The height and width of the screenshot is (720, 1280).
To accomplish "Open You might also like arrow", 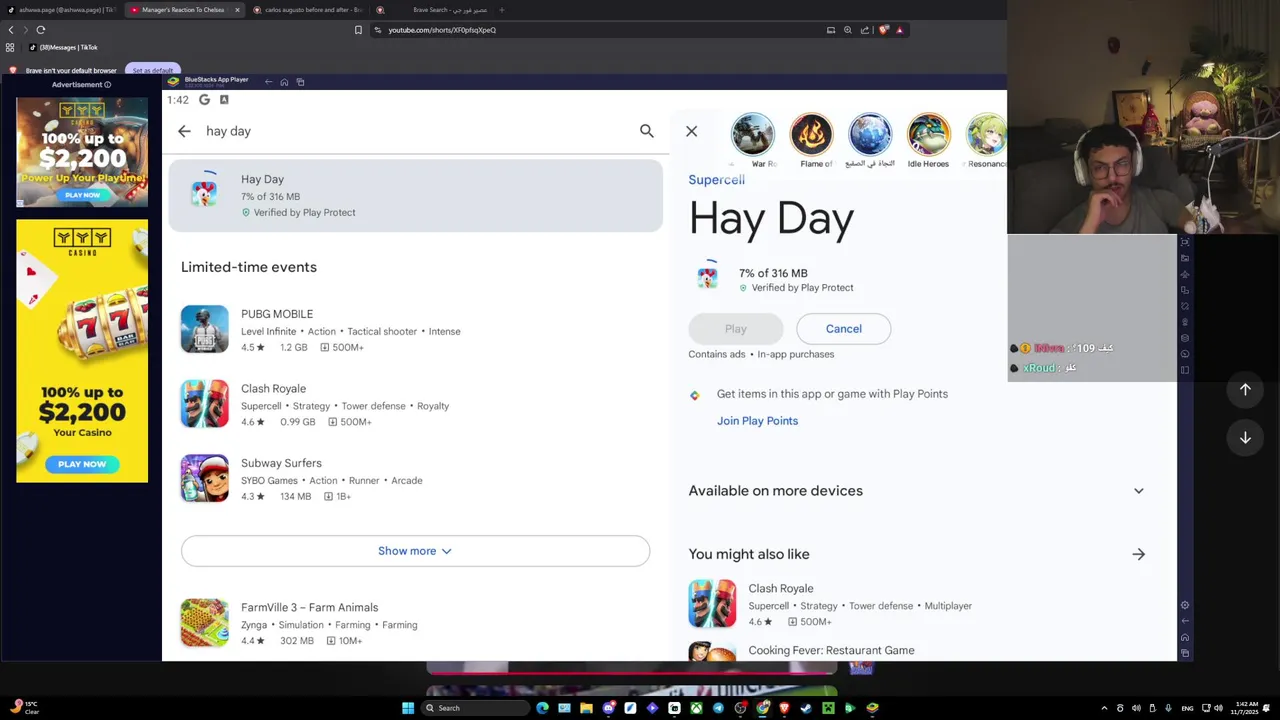I will click(1138, 554).
